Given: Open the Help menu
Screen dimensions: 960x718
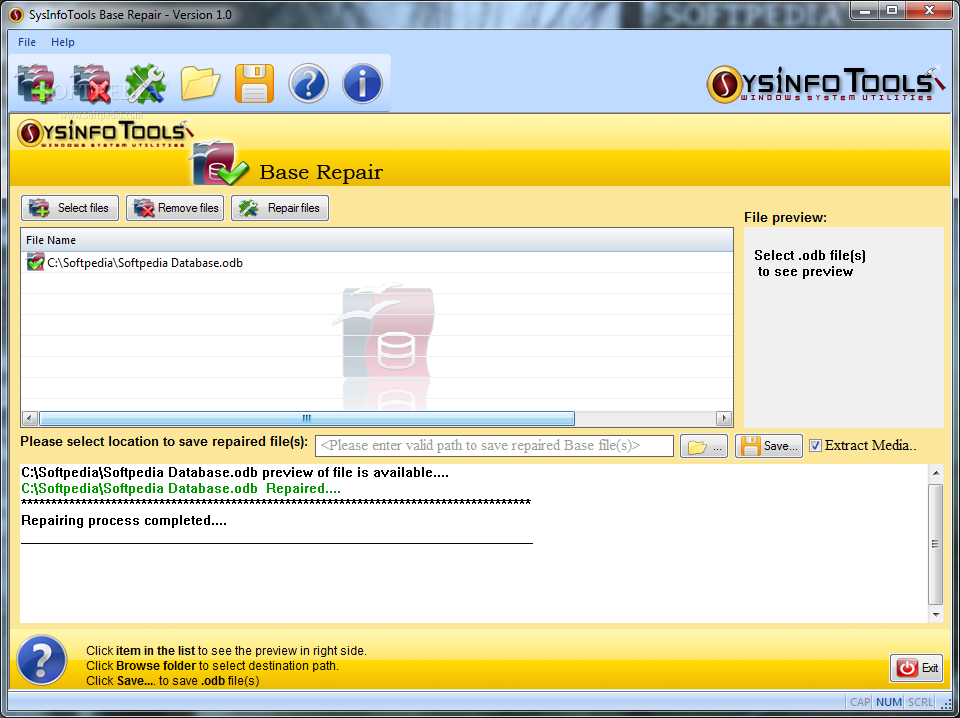Looking at the screenshot, I should click(x=62, y=42).
